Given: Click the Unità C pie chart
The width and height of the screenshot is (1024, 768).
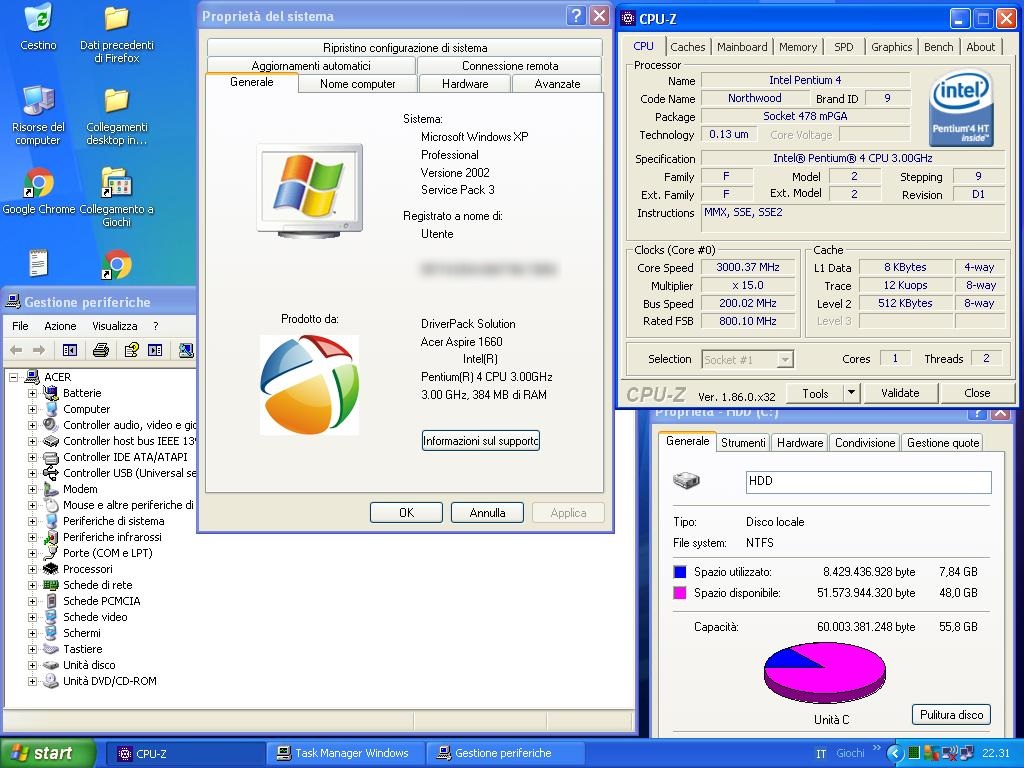Looking at the screenshot, I should click(x=825, y=673).
